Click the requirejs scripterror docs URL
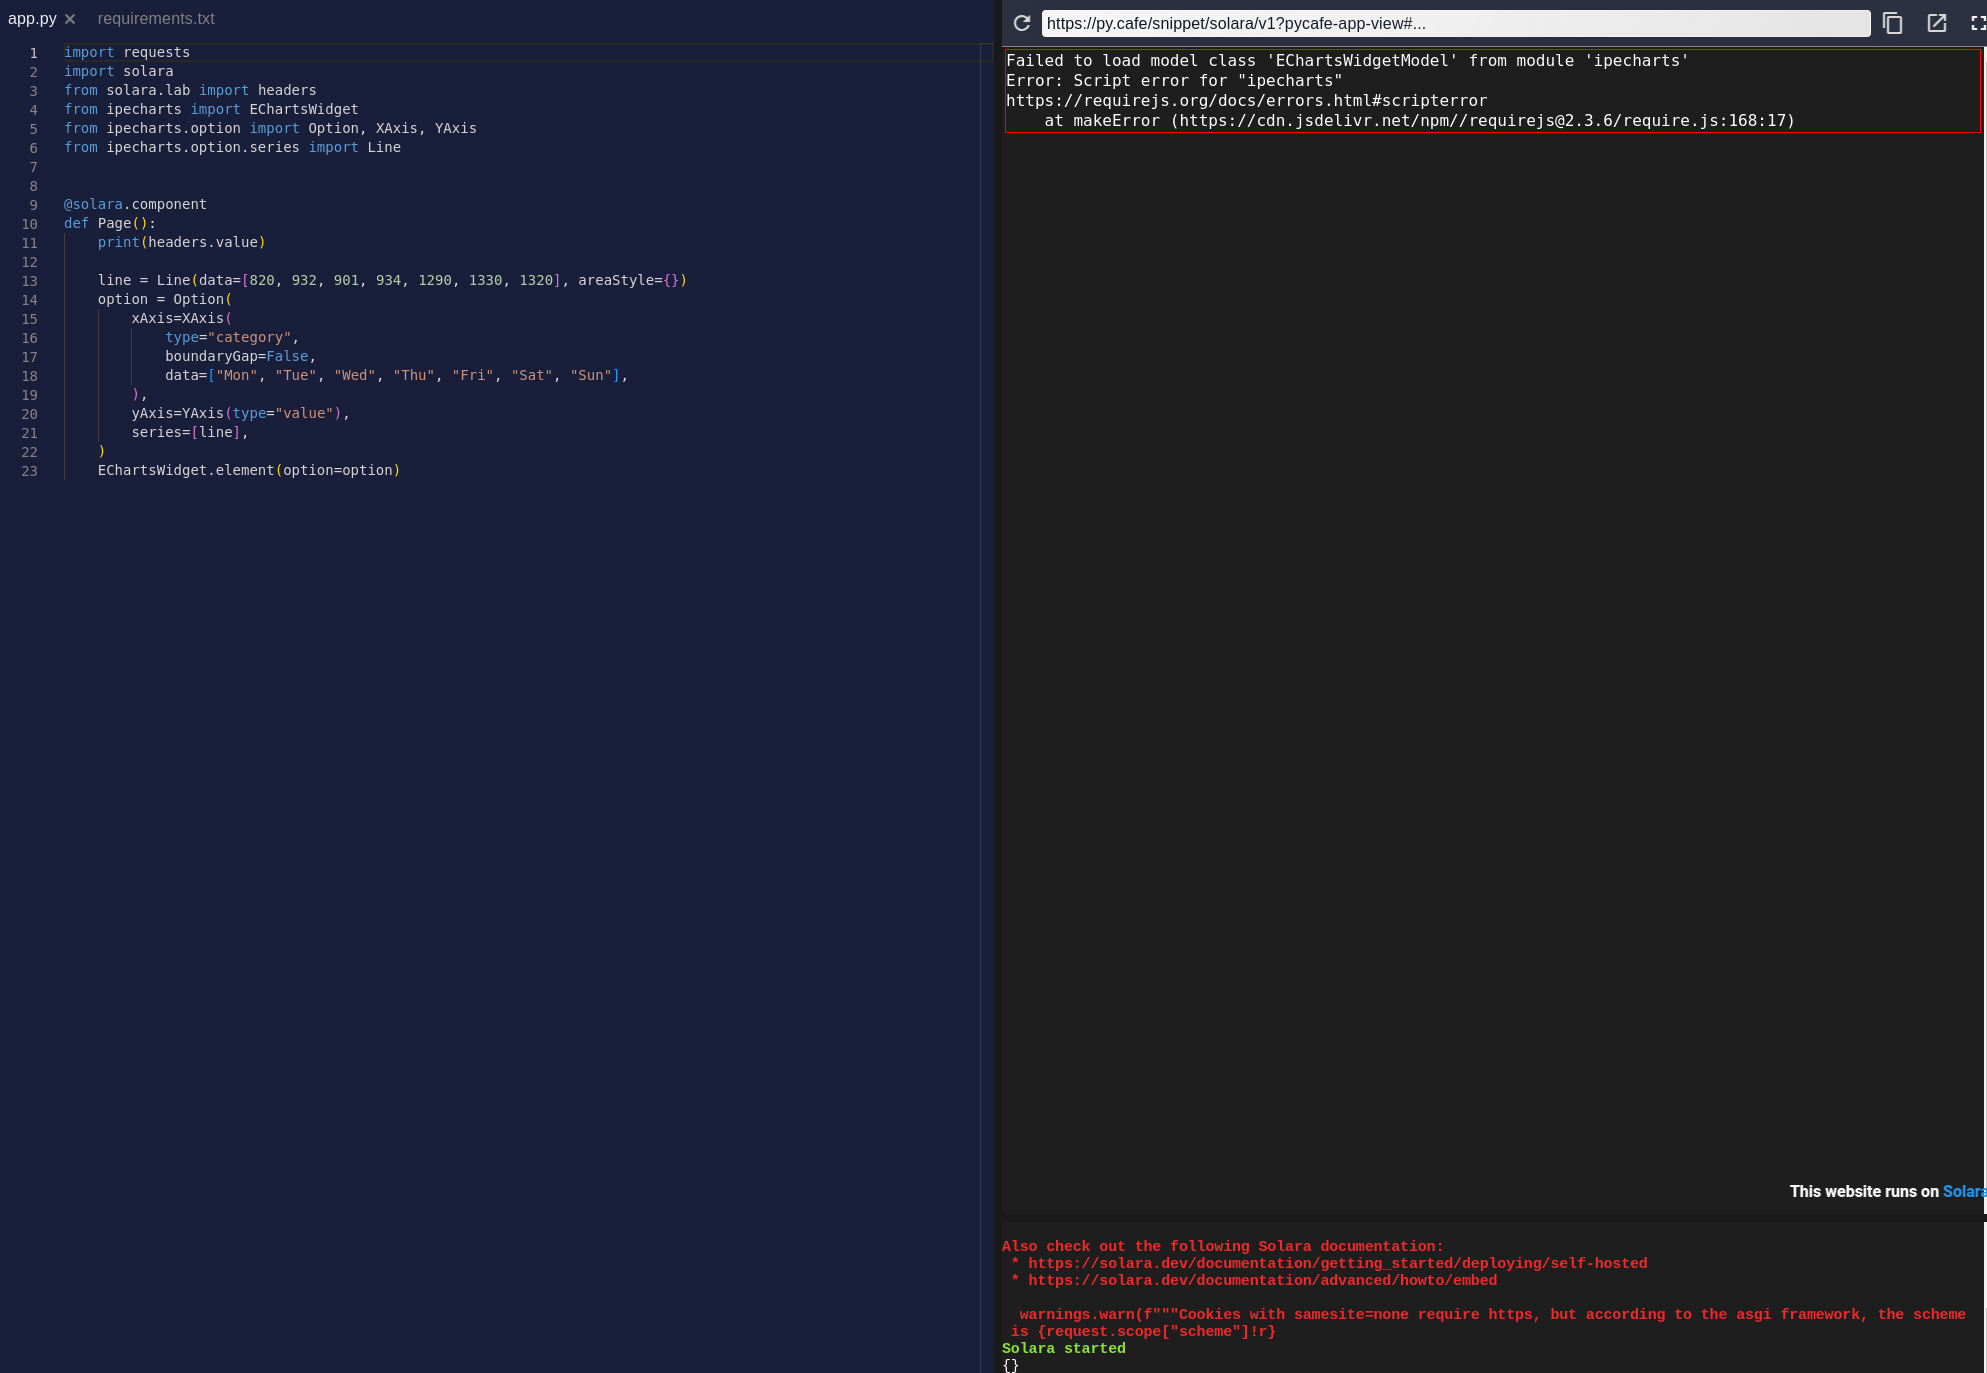Viewport: 1987px width, 1373px height. 1246,100
